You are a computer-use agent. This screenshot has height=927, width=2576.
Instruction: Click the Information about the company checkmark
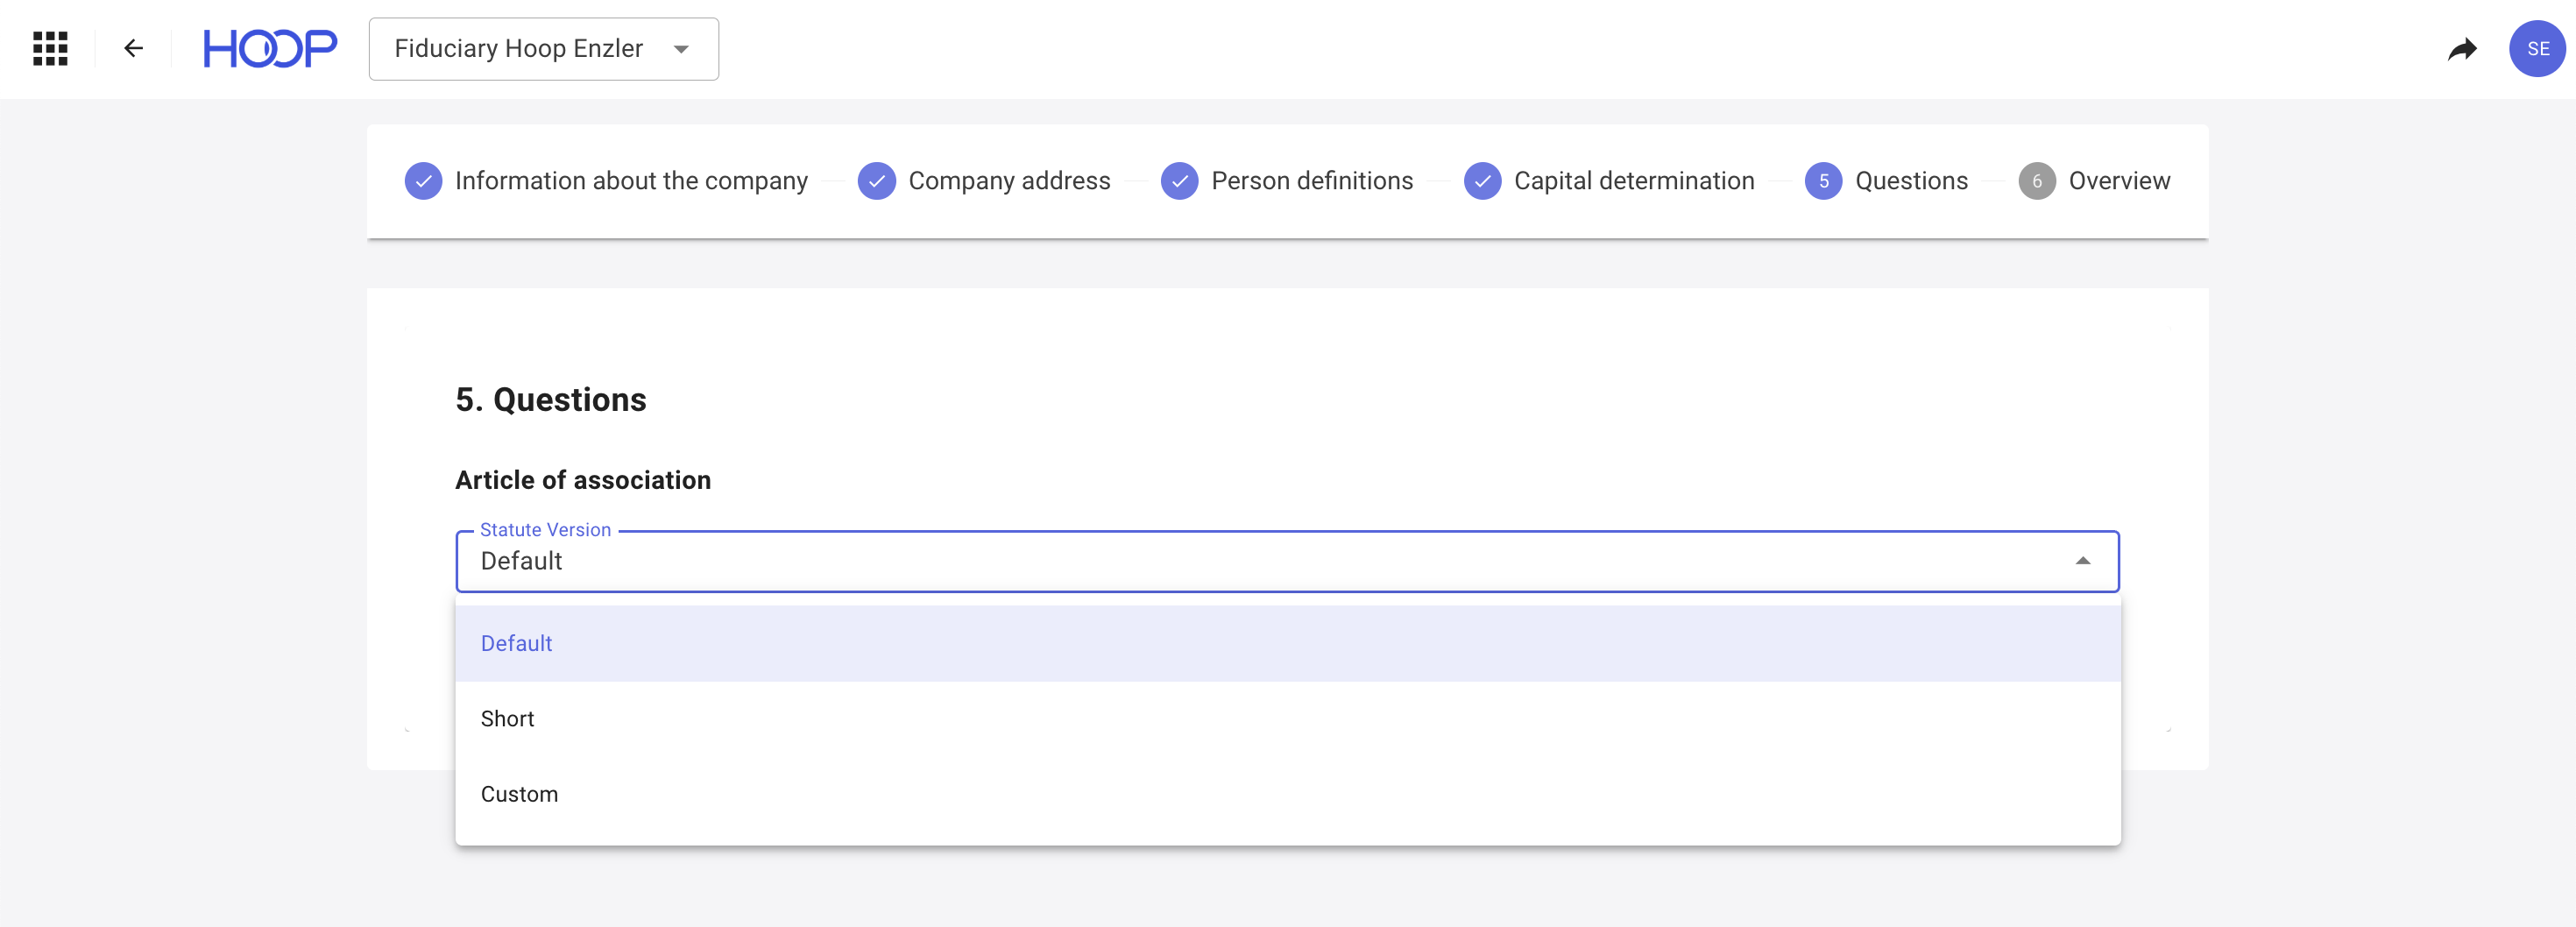(x=423, y=181)
